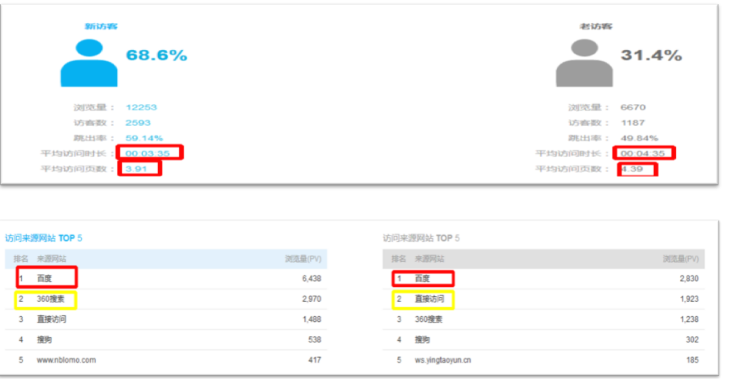
Task: Open 360搜索 row ranked 2 for new visitors
Action: [166, 299]
